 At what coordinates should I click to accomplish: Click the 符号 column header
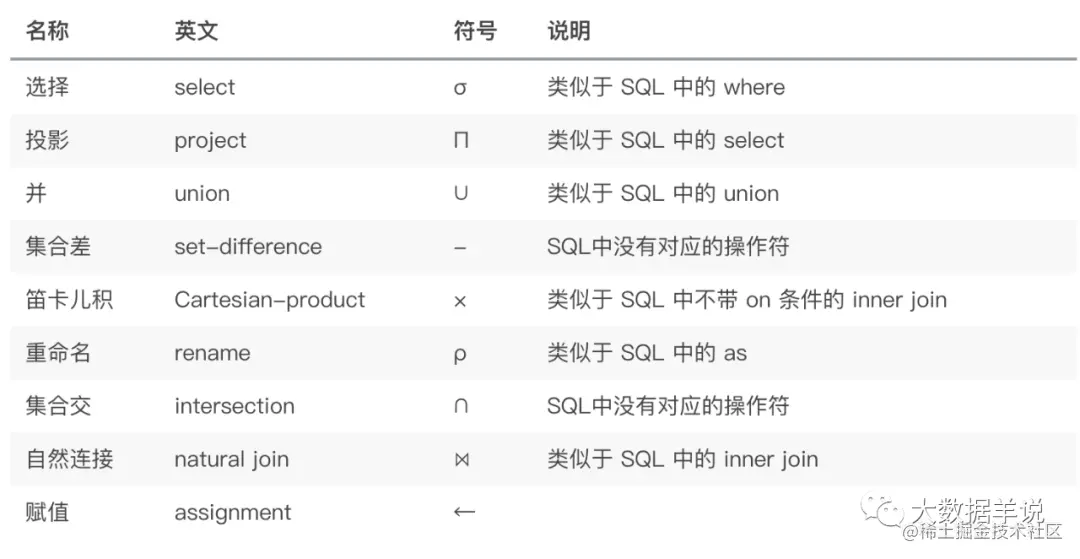475,31
